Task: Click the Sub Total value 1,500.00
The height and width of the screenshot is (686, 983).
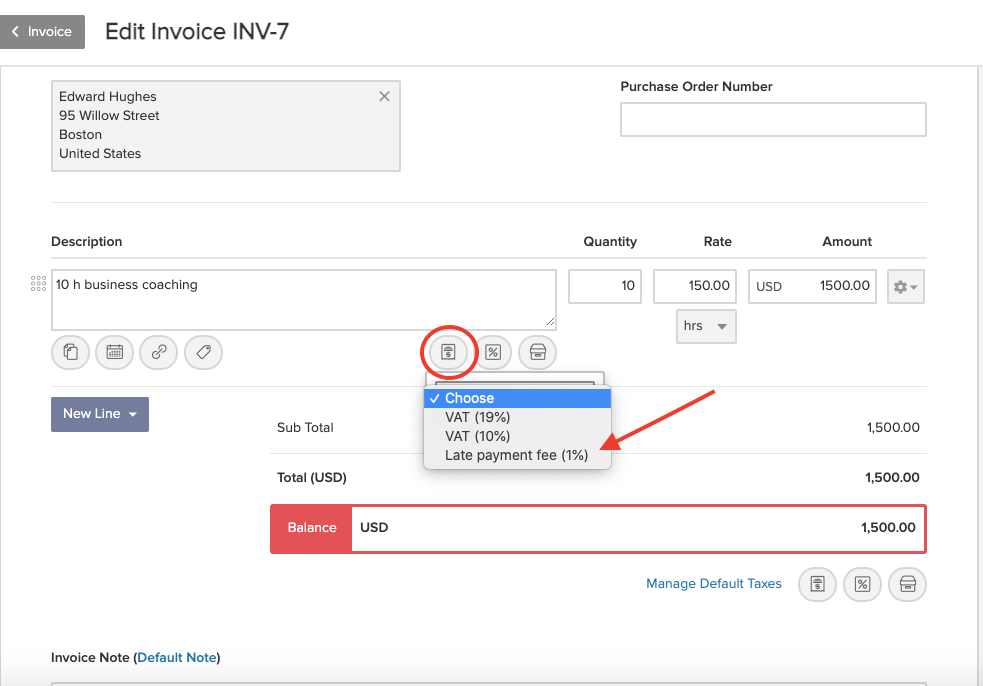Action: pos(893,428)
